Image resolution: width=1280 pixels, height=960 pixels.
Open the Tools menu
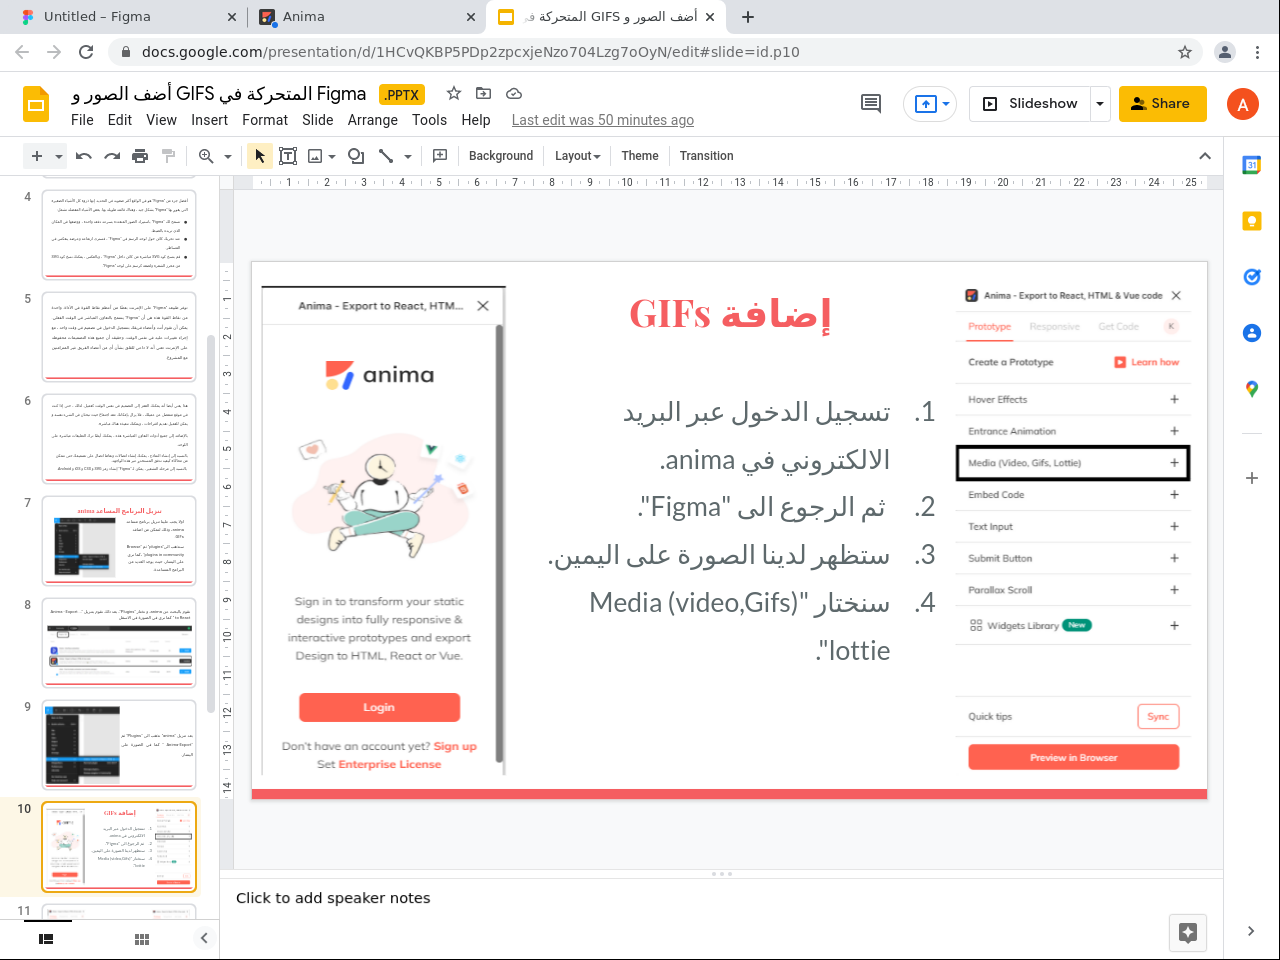pyautogui.click(x=429, y=120)
